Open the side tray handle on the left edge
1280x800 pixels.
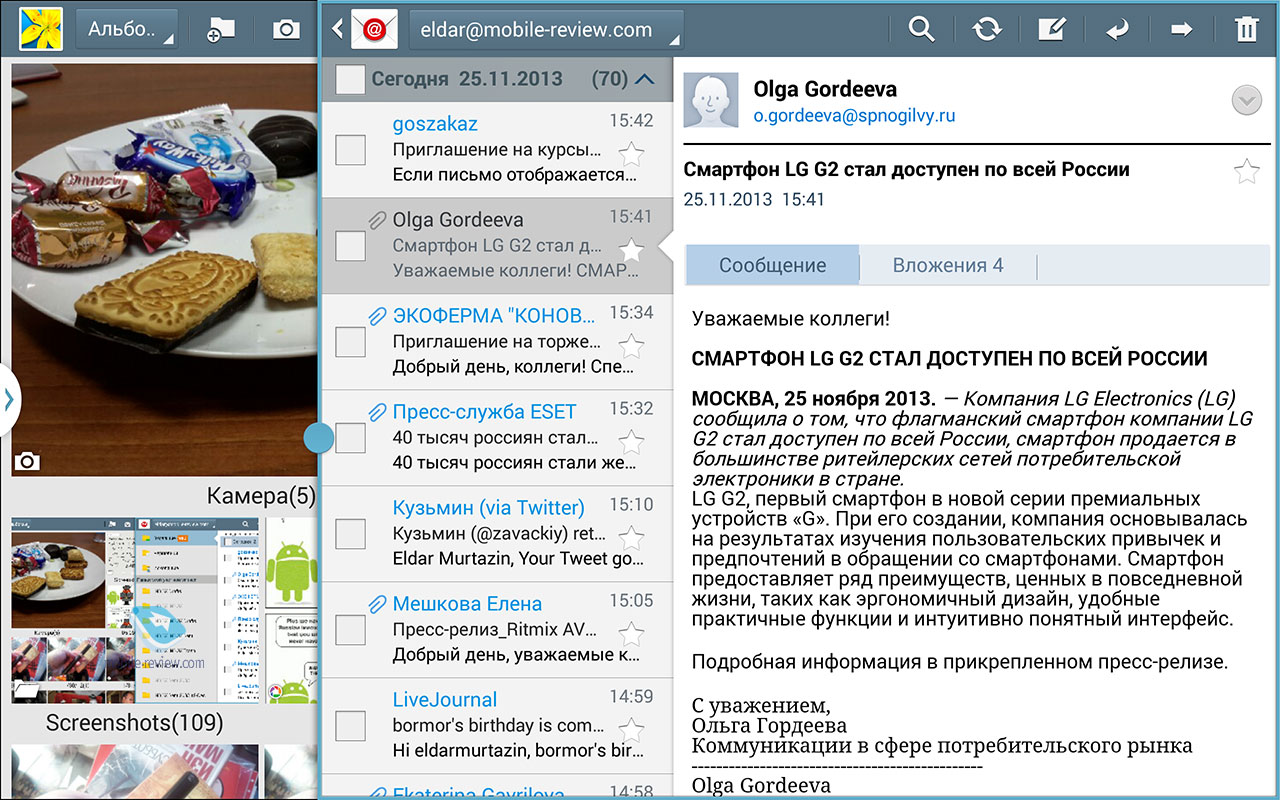(9, 399)
